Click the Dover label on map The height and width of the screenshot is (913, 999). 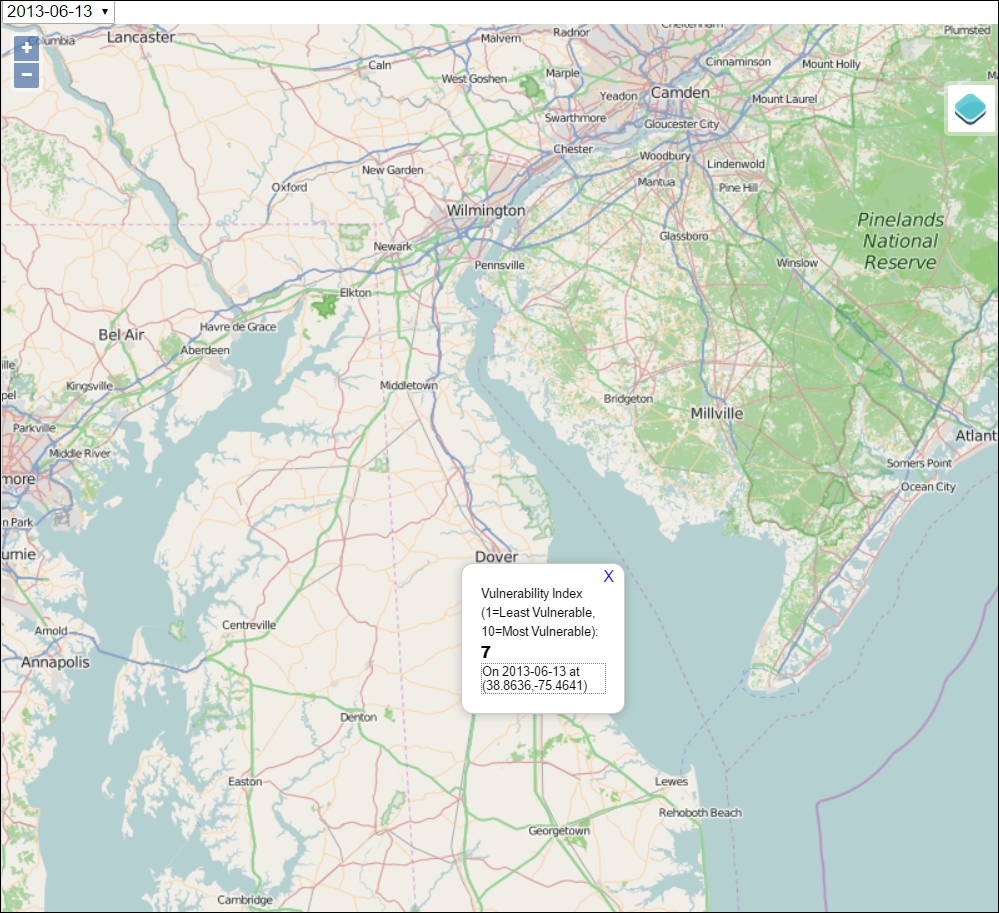(496, 556)
